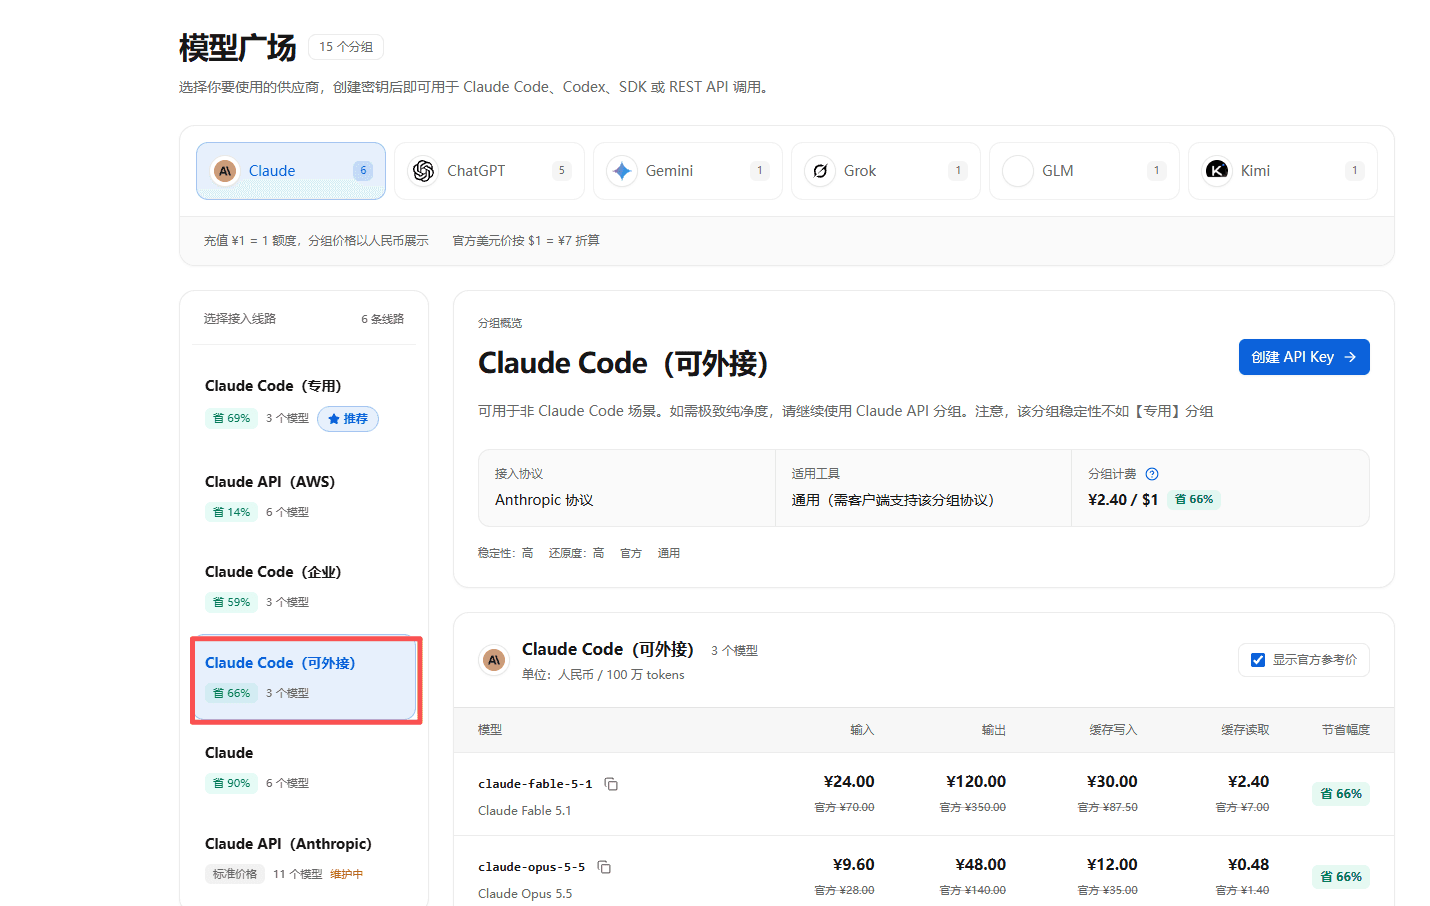Click the 推荐 star badge
The height and width of the screenshot is (906, 1430).
(x=348, y=419)
